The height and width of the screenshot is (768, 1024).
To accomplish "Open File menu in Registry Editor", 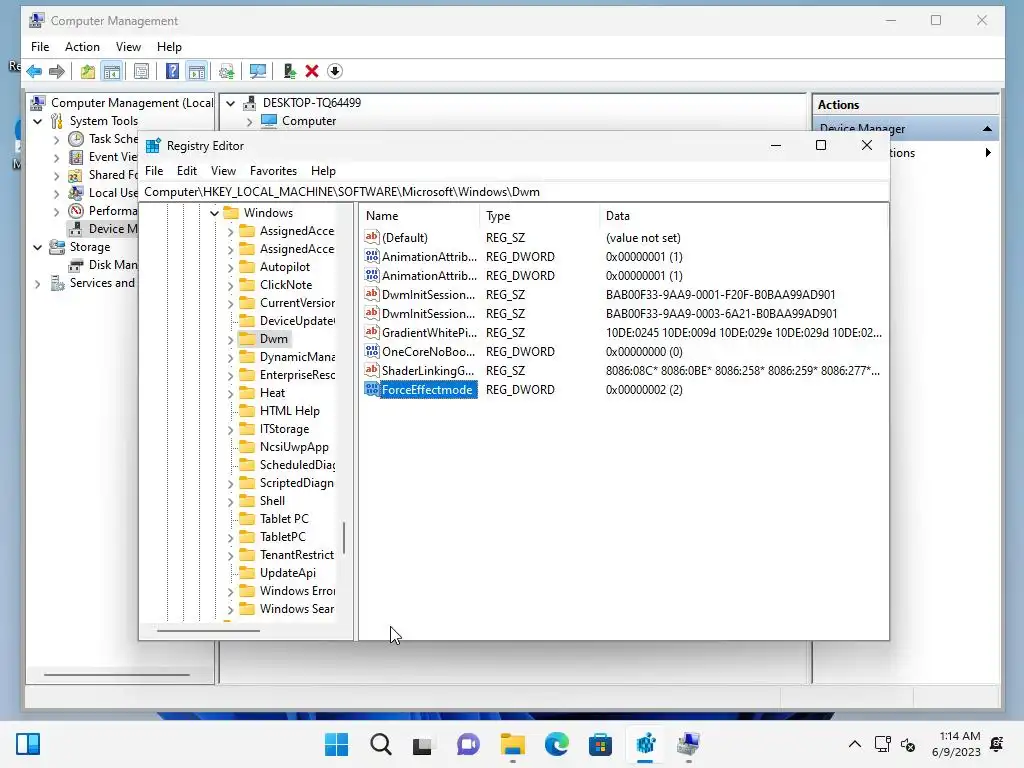I will pyautogui.click(x=154, y=171).
